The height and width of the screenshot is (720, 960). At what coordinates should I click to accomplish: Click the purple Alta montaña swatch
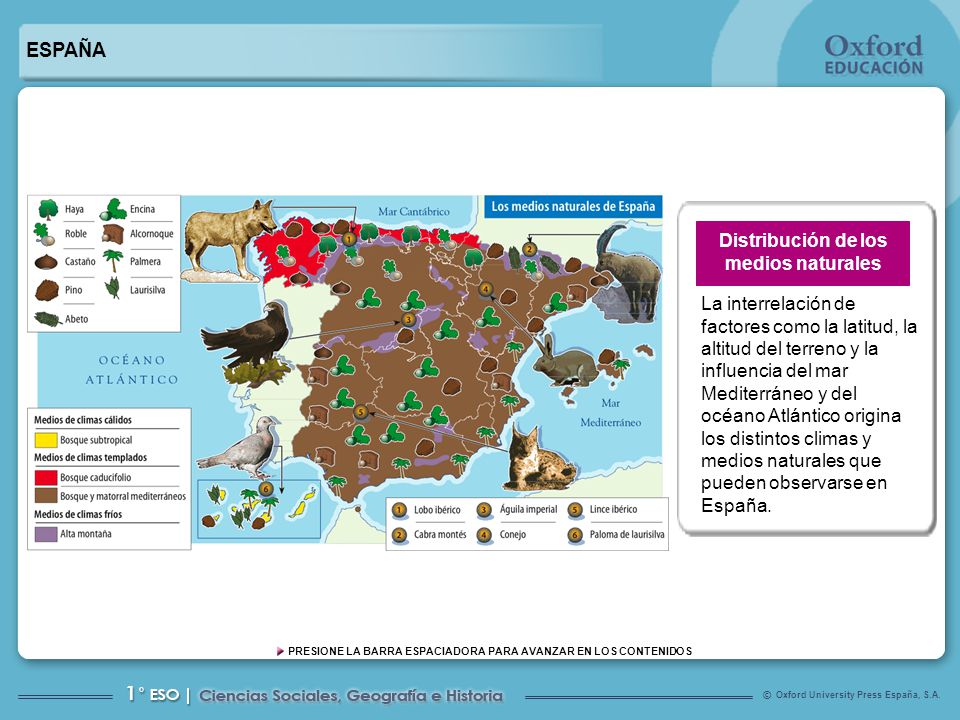pos(46,534)
